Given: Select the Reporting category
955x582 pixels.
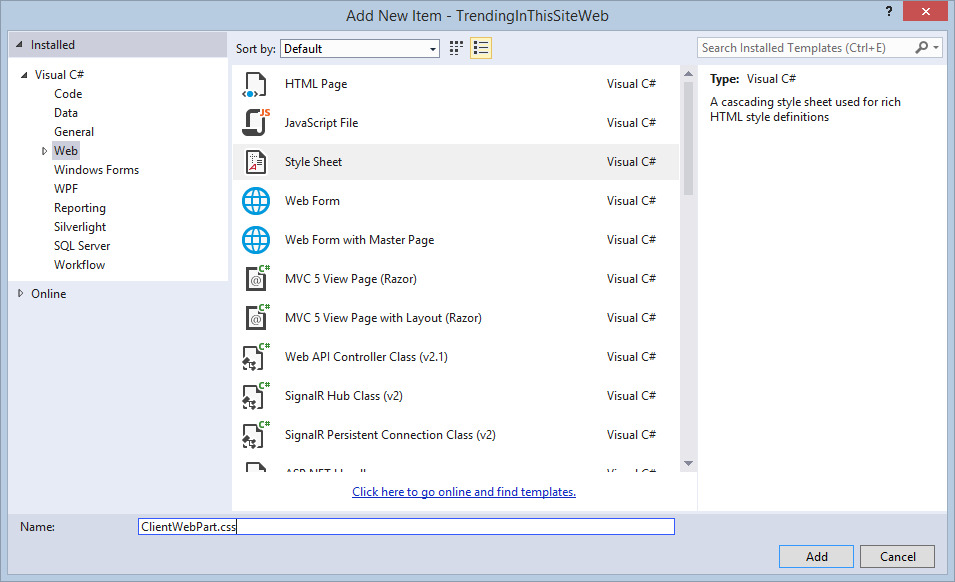Looking at the screenshot, I should [80, 208].
